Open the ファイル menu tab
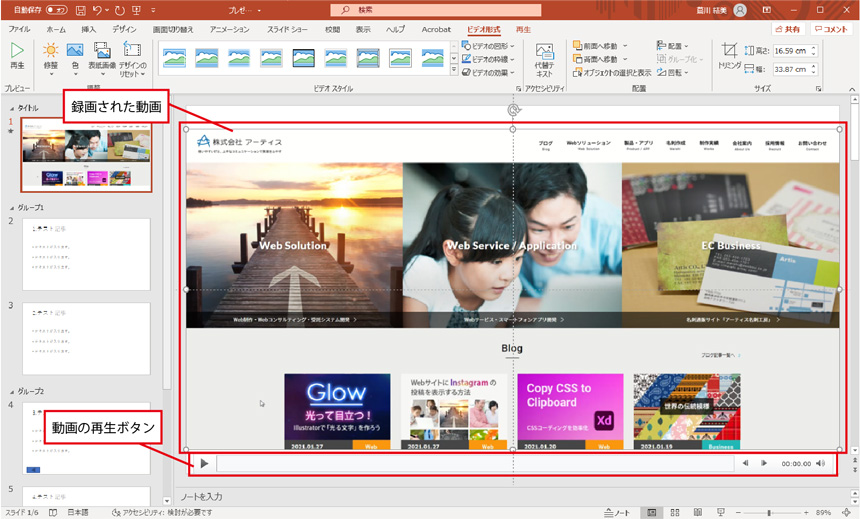Viewport: 860px width, 519px height. [19, 29]
